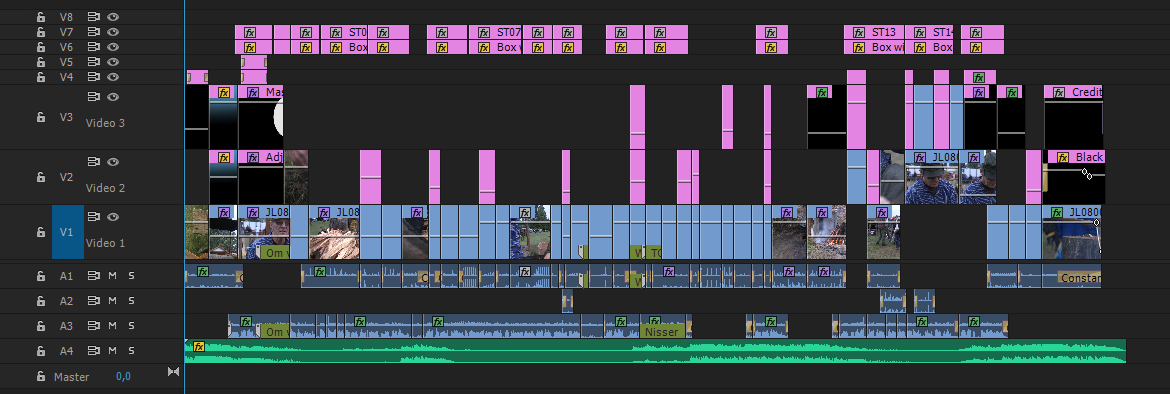Toggle Video 3 track output eye
The height and width of the screenshot is (394, 1170).
(x=113, y=97)
